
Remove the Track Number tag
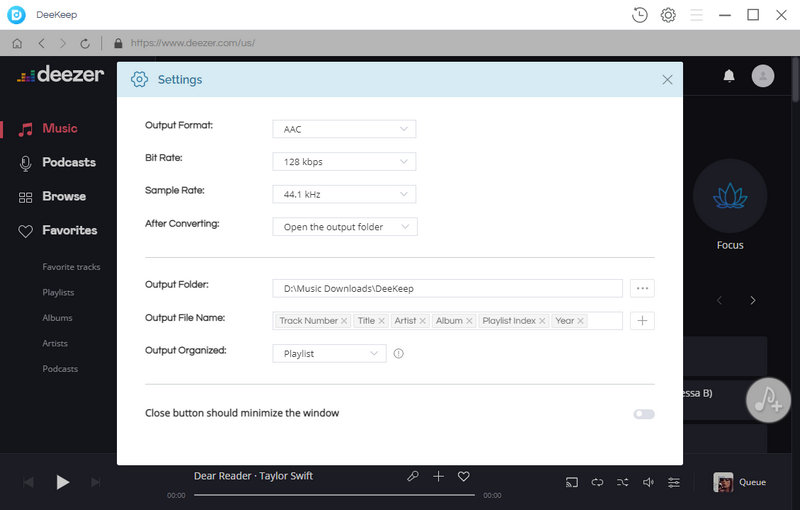344,321
